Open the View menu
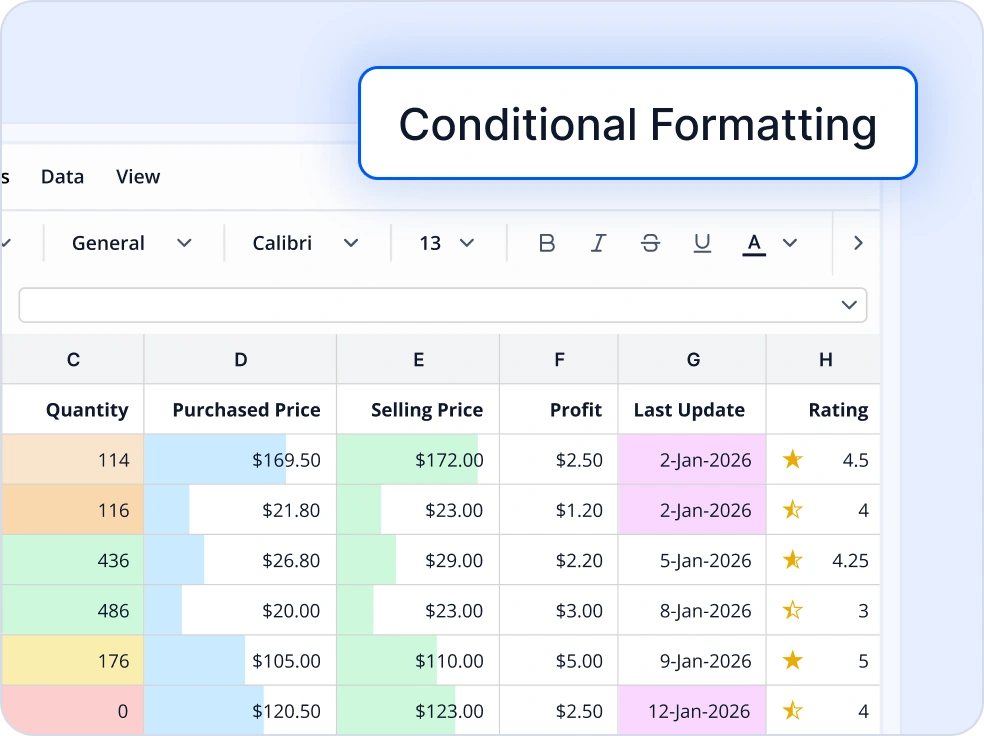The height and width of the screenshot is (736, 984). pyautogui.click(x=137, y=176)
